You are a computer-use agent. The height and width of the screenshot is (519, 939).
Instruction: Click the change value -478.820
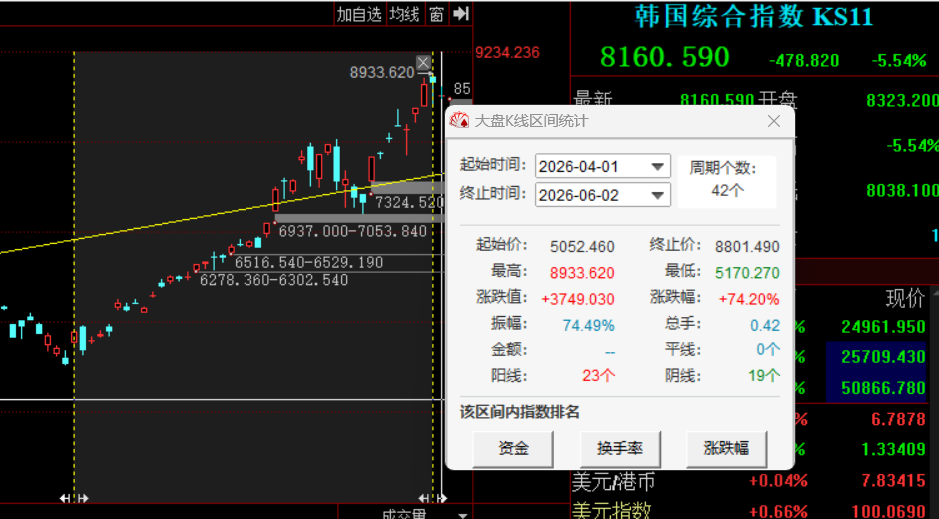[x=804, y=60]
